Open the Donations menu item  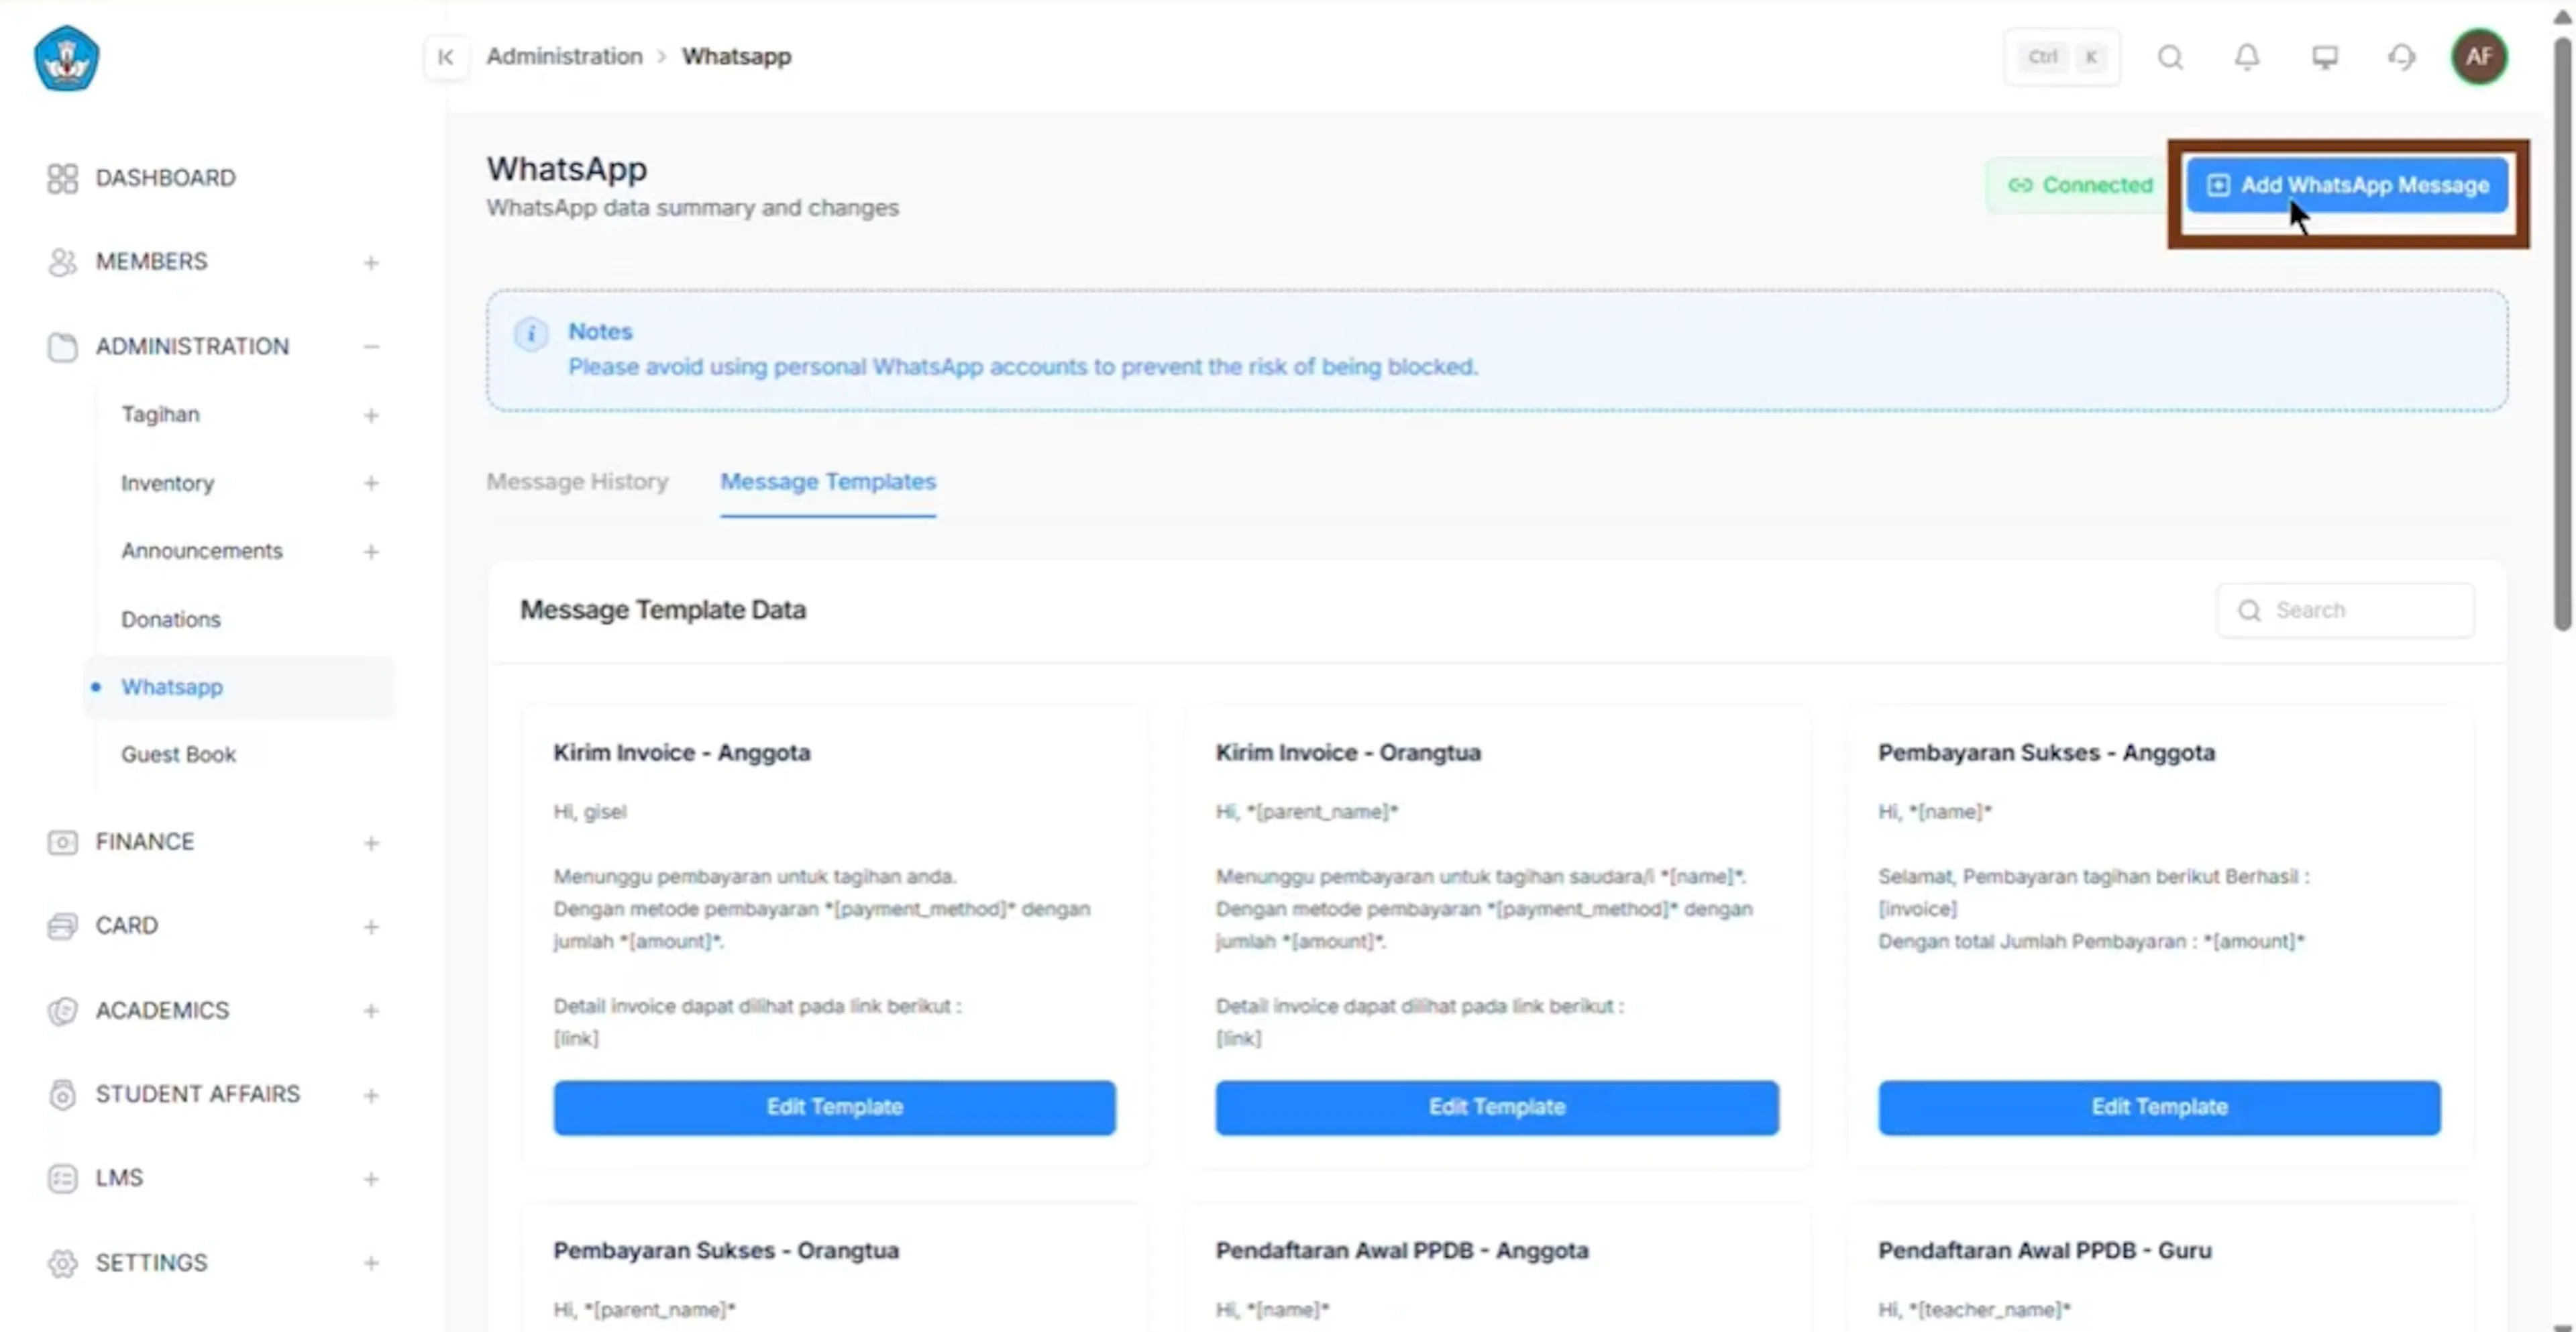(171, 620)
